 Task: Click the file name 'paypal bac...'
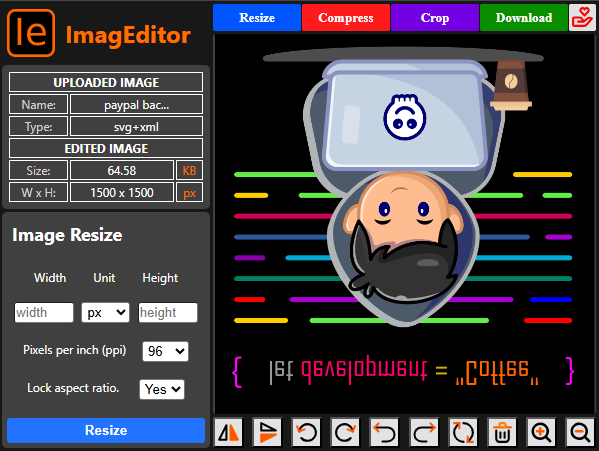click(136, 105)
